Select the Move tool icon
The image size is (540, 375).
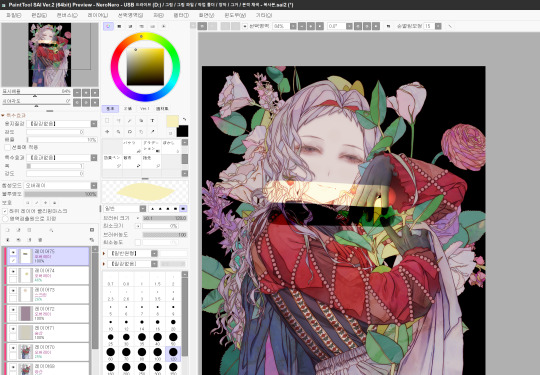click(x=107, y=132)
